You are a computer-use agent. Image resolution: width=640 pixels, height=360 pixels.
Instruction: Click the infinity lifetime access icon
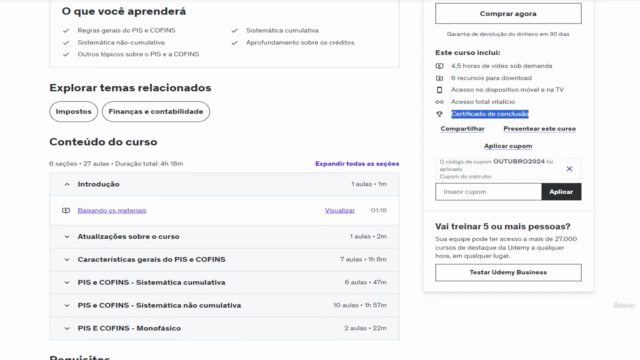pyautogui.click(x=439, y=102)
